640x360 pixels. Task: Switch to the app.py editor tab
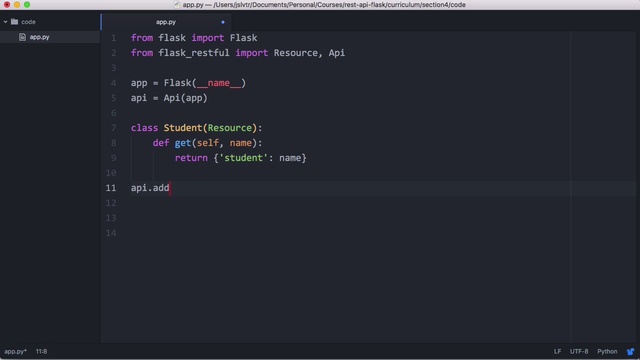[x=166, y=22]
